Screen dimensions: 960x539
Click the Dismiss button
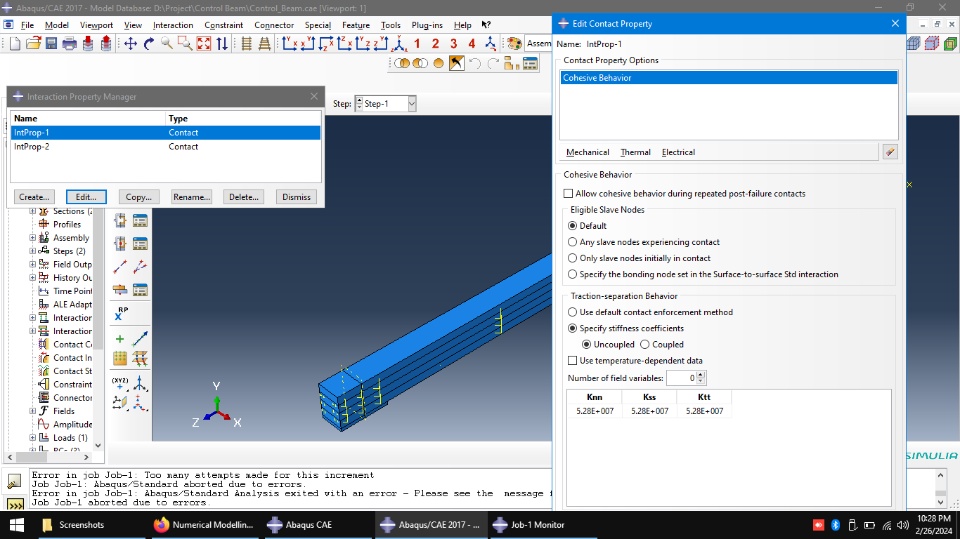[296, 197]
